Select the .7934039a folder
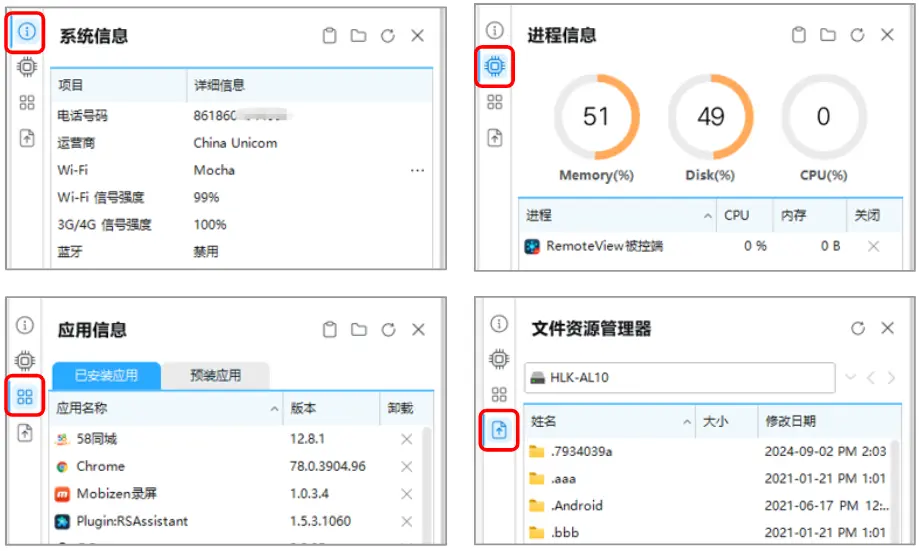This screenshot has width=919, height=551. pos(708,451)
